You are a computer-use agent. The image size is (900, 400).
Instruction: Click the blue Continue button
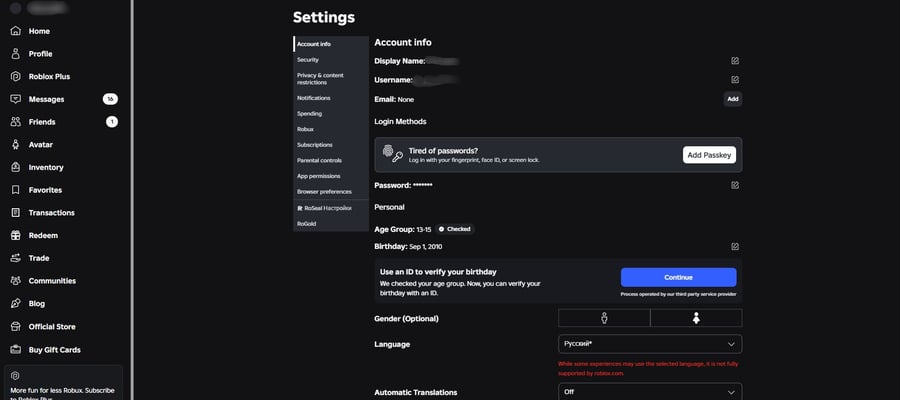pos(678,277)
